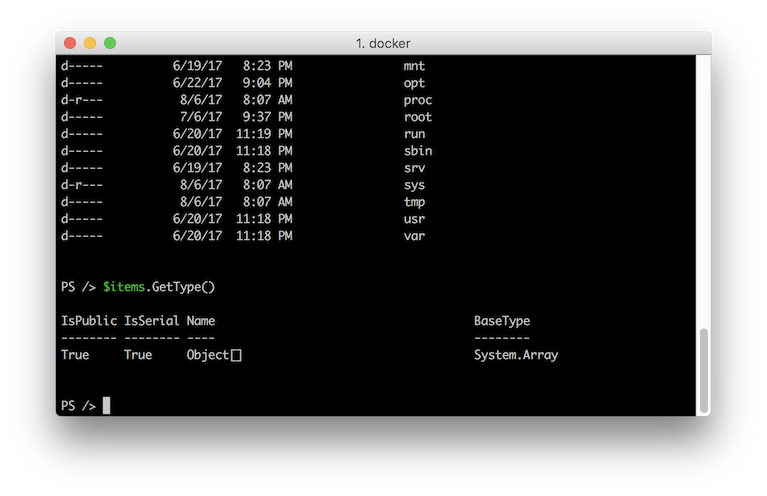Minimize the docker terminal window
The height and width of the screenshot is (496, 767).
click(x=90, y=43)
